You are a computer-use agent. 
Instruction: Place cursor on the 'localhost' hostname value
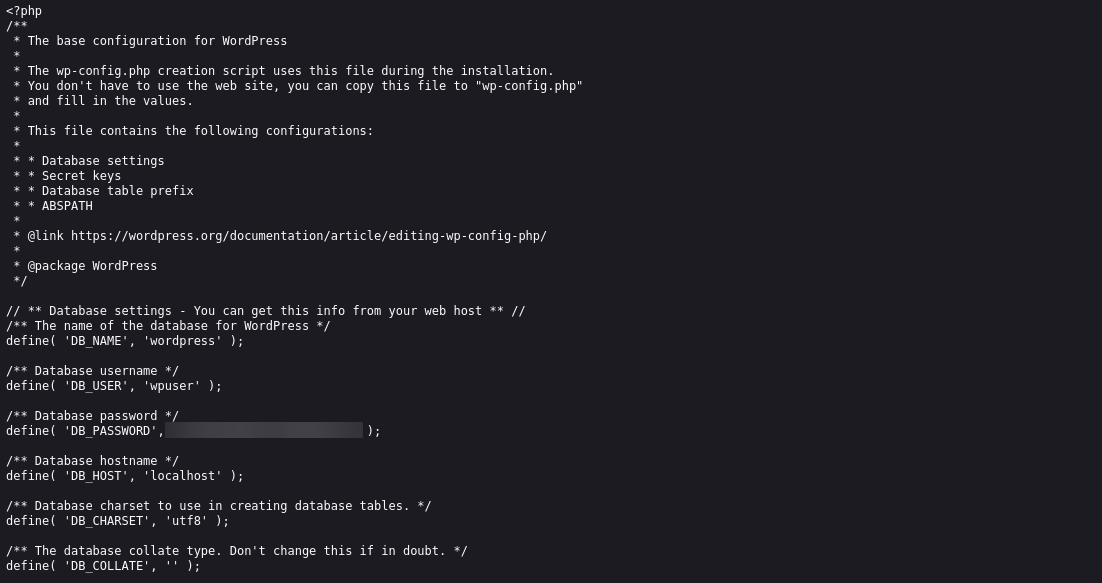coord(183,476)
